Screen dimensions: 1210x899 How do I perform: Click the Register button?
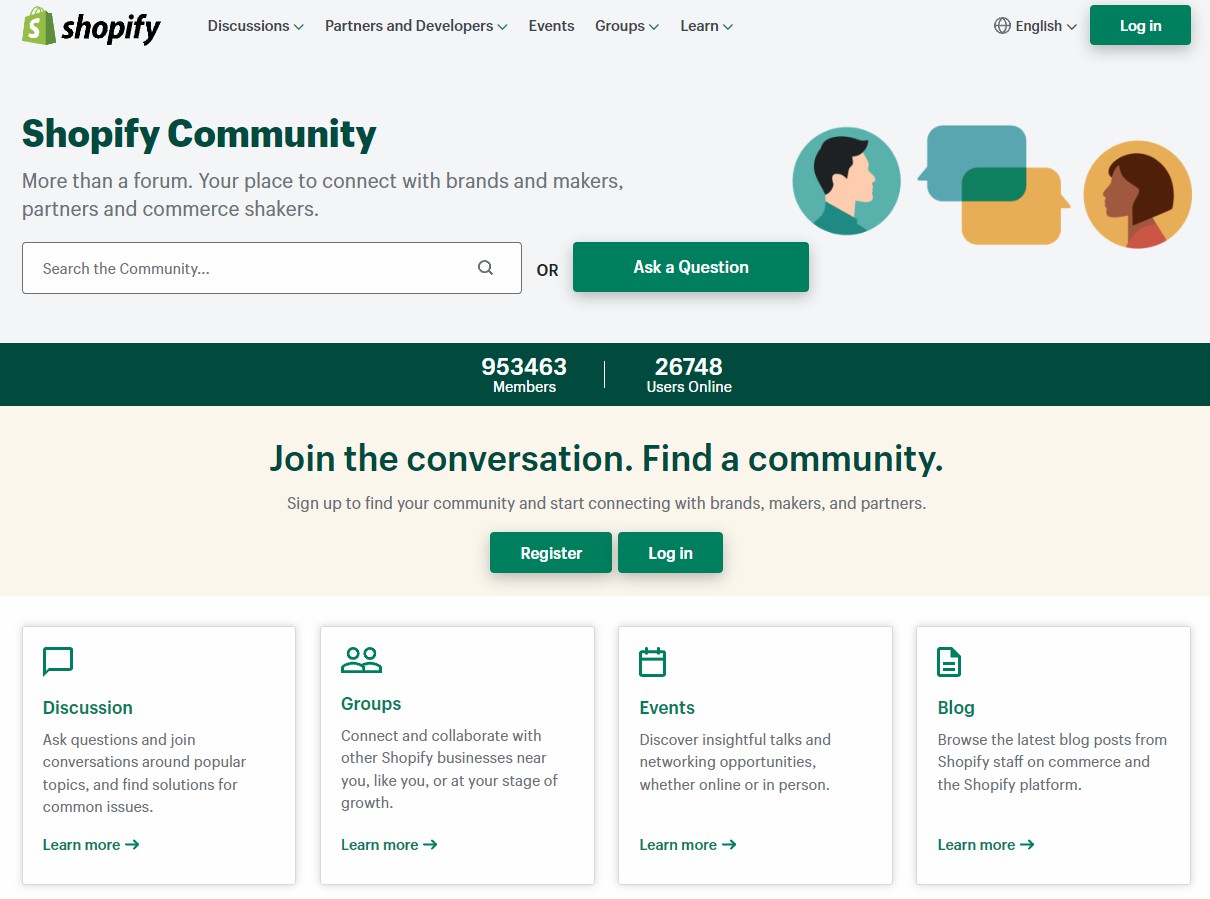(x=550, y=553)
